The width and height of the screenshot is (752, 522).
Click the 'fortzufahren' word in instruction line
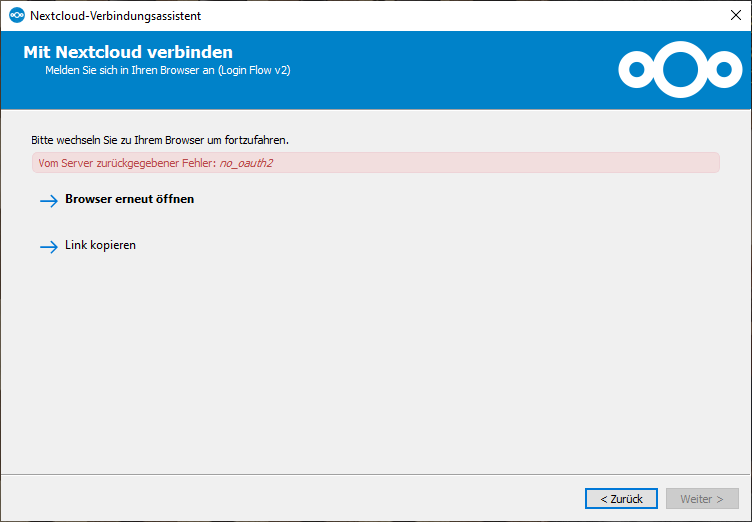[257, 140]
